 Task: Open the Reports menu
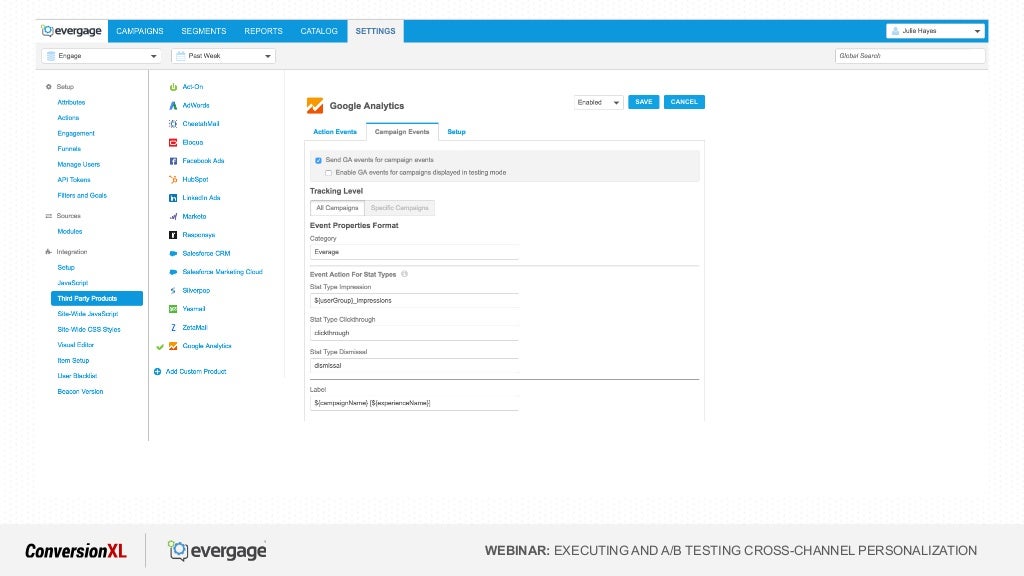tap(263, 31)
